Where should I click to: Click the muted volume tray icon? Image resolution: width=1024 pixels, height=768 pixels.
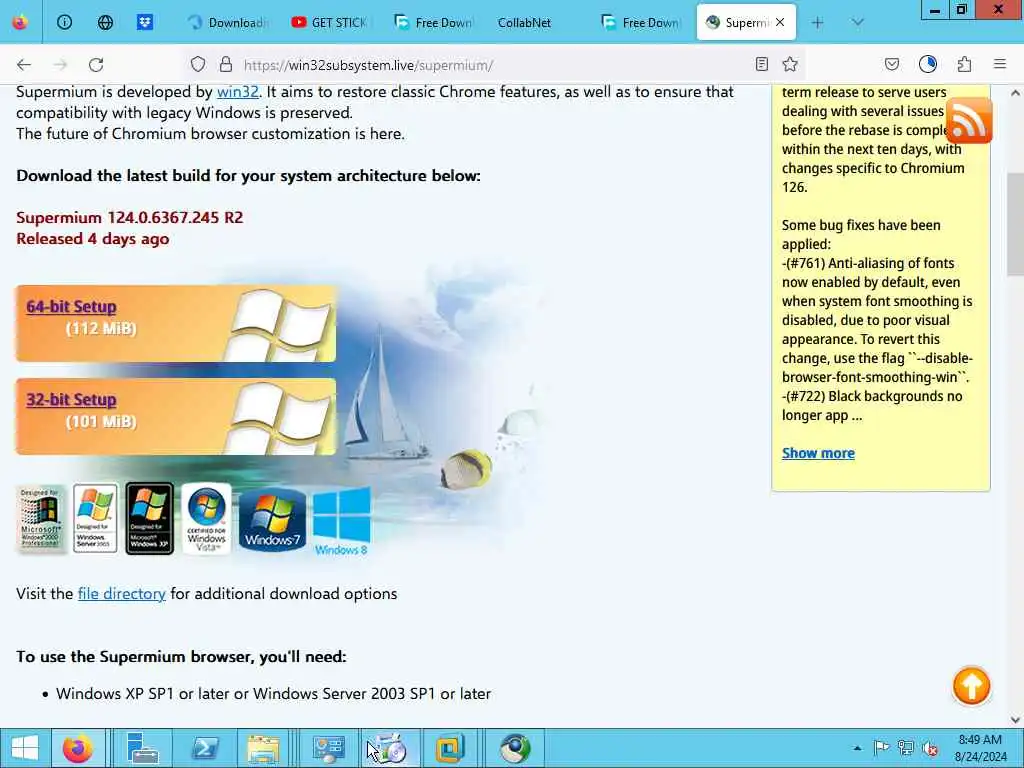(x=930, y=748)
